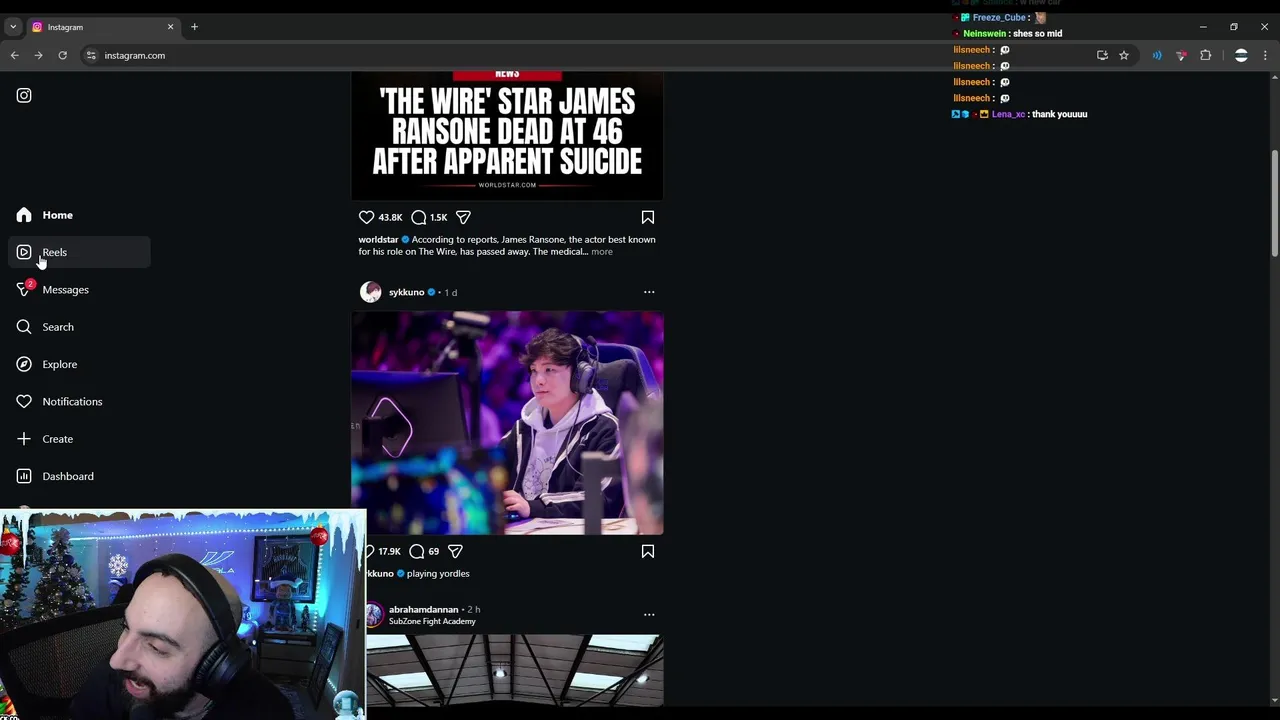Open the tab search dropdown
This screenshot has width=1280, height=720.
13,27
